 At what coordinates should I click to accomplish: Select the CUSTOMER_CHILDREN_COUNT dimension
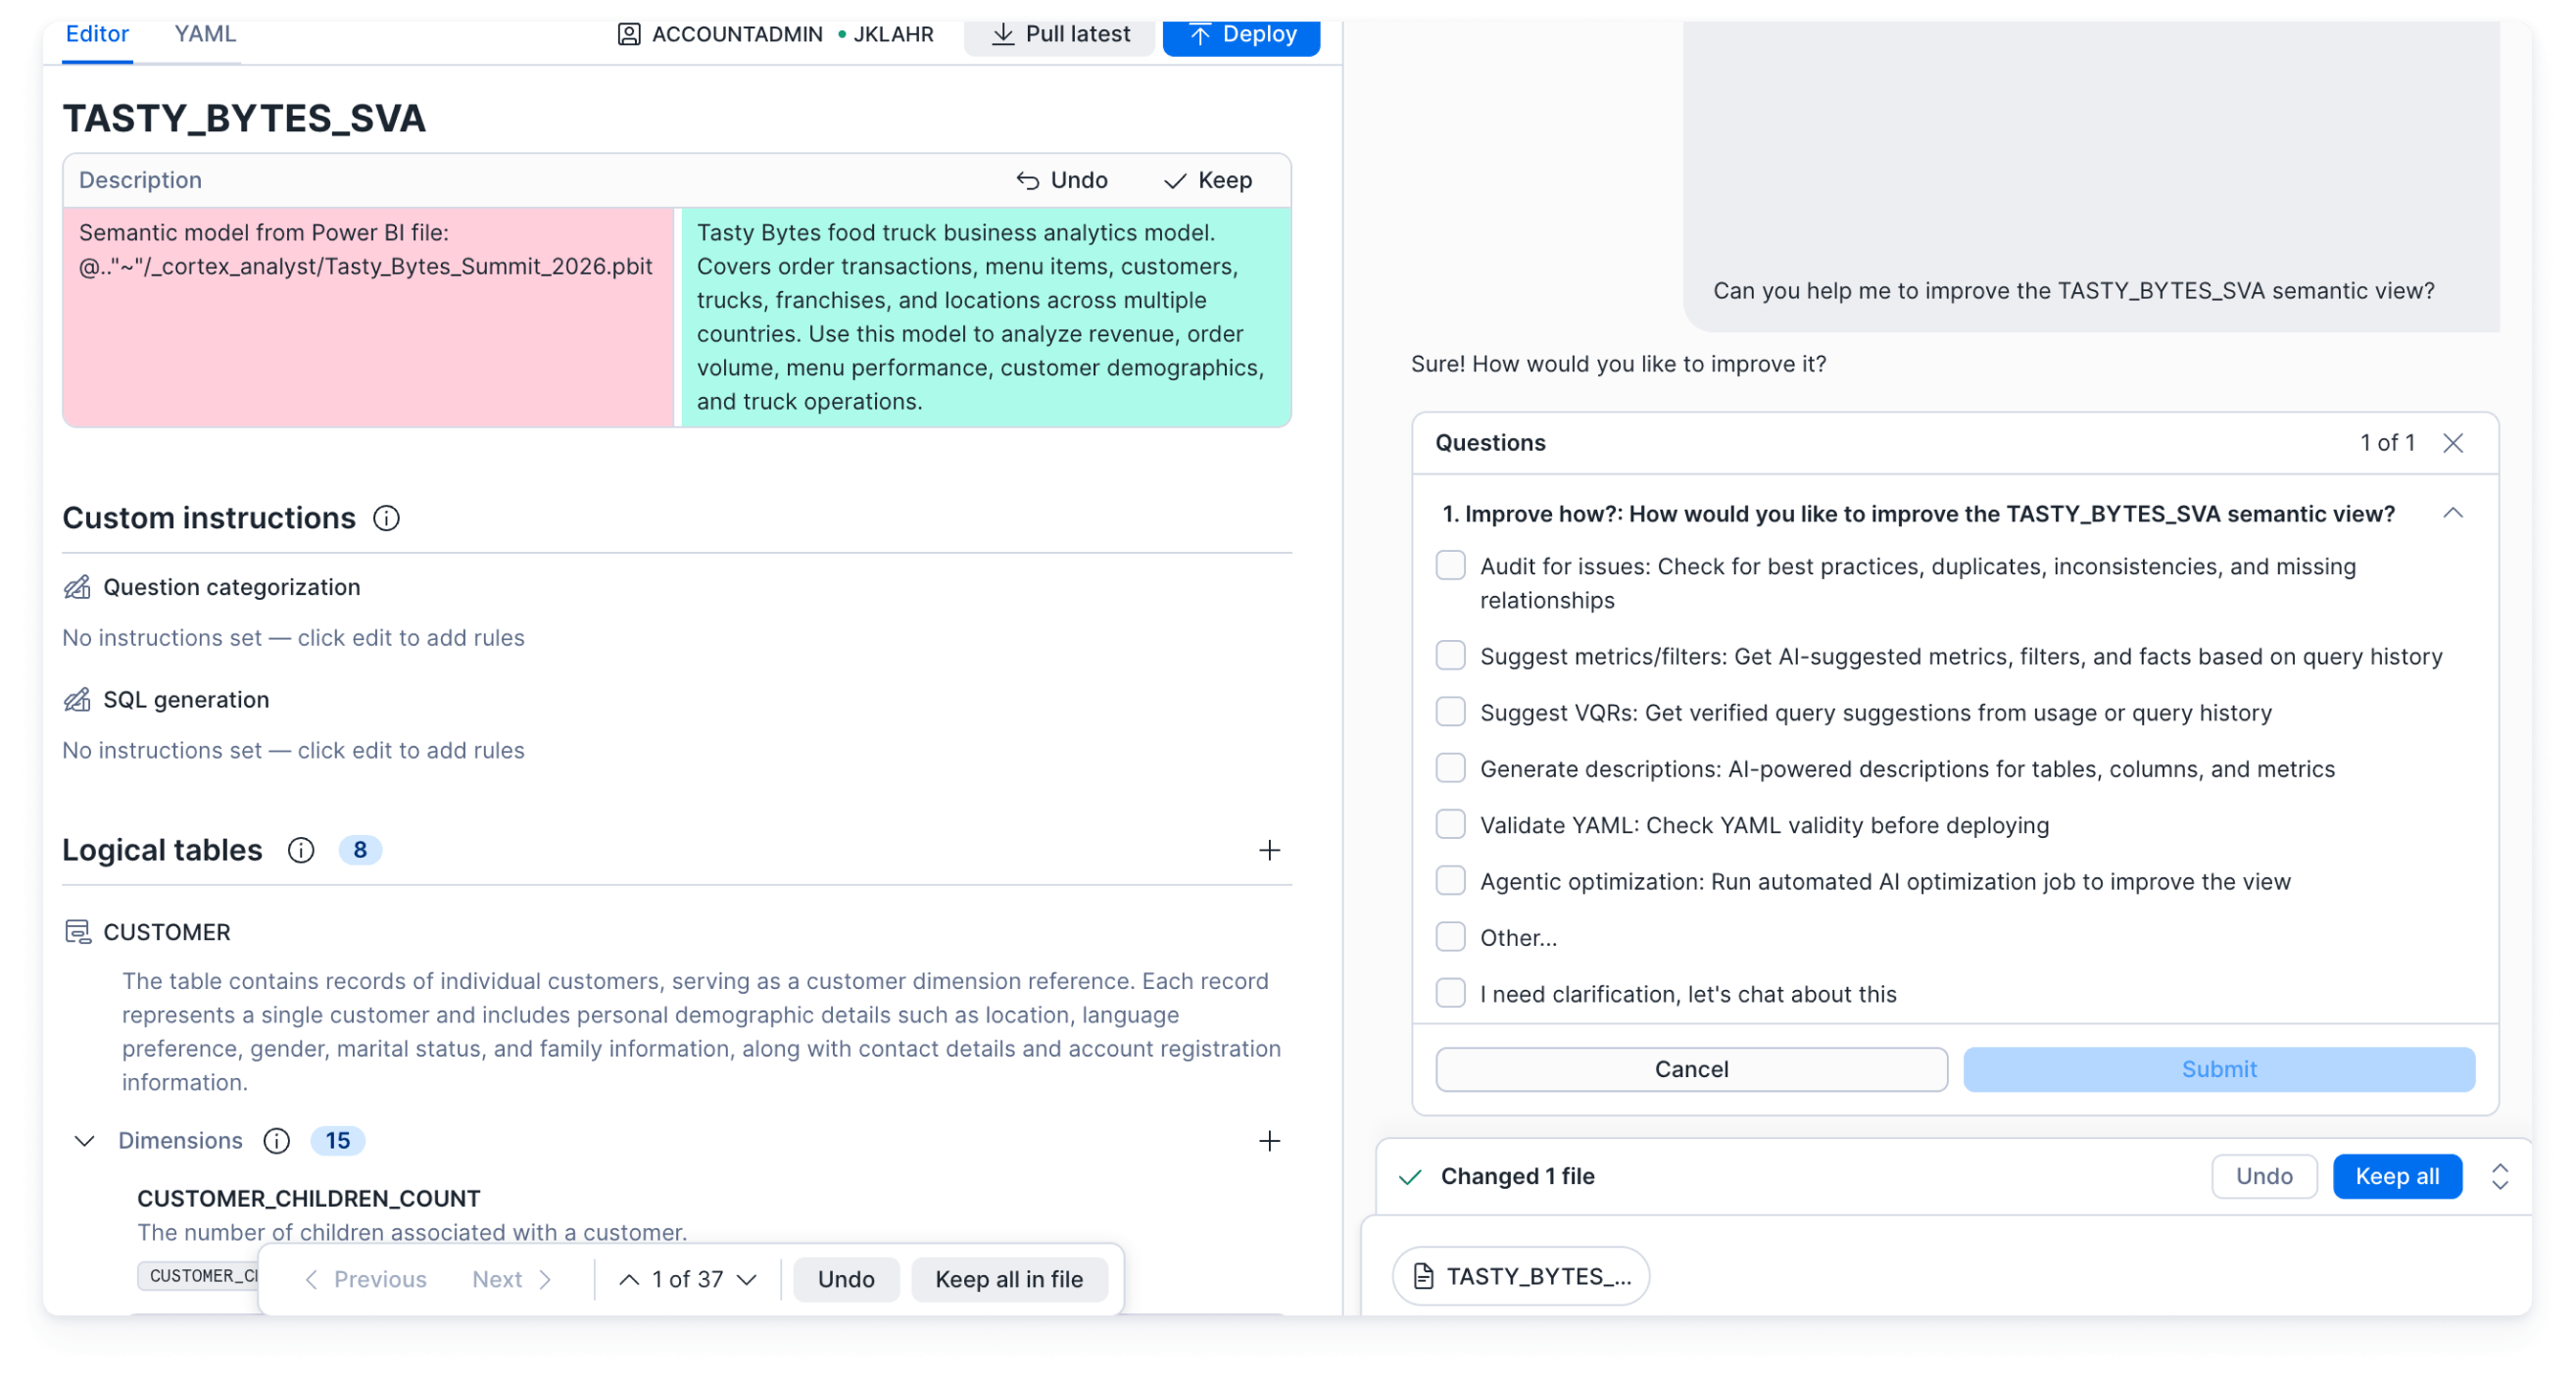point(309,1198)
